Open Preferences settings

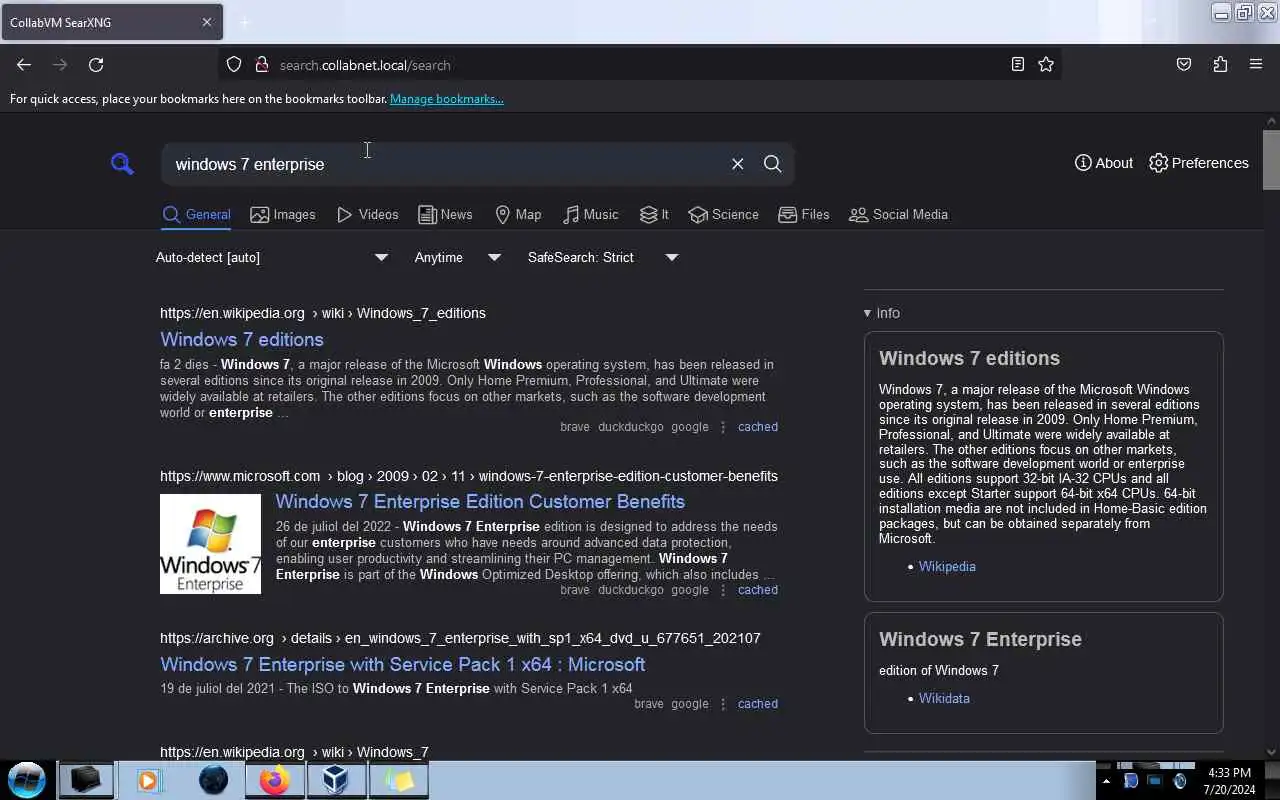[x=1198, y=163]
